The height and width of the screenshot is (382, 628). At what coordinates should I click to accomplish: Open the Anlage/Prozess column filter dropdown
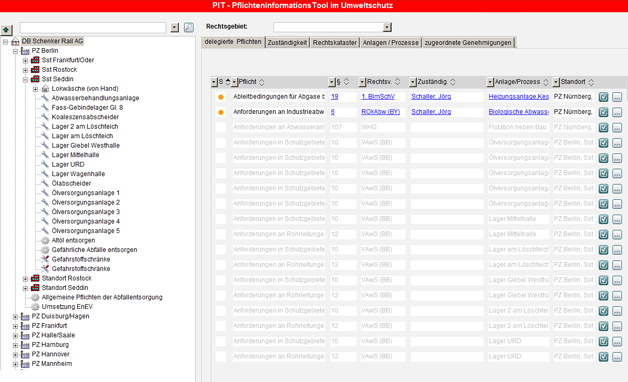[x=490, y=82]
